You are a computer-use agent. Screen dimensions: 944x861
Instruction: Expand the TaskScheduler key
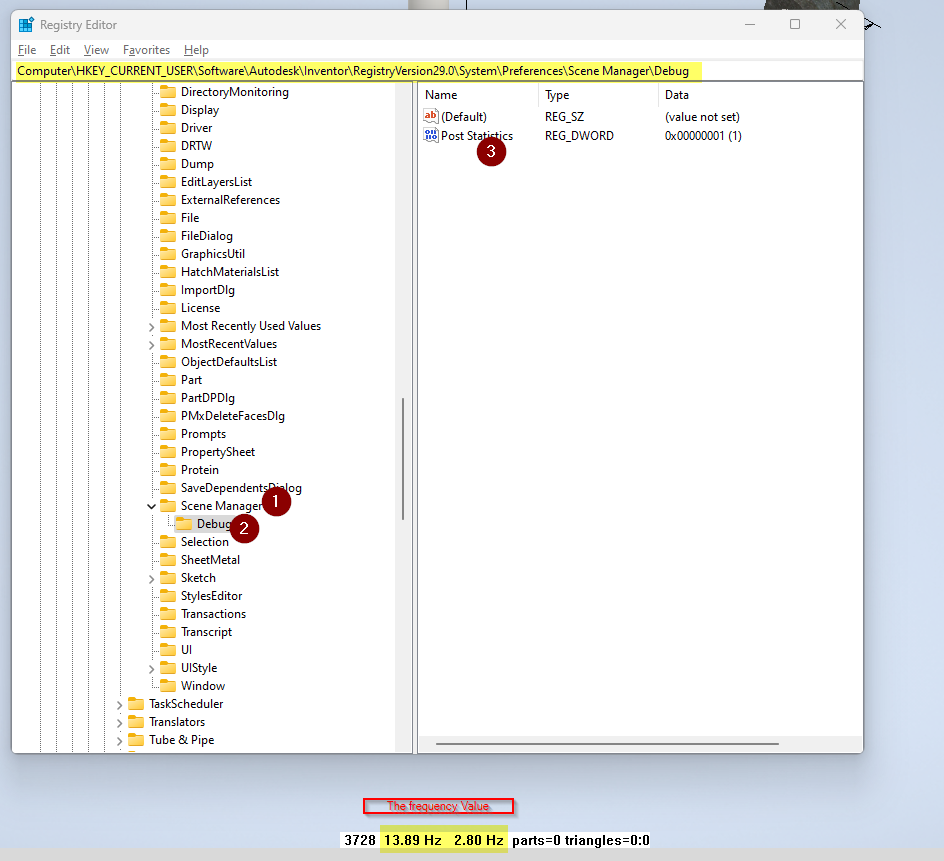pyautogui.click(x=119, y=705)
